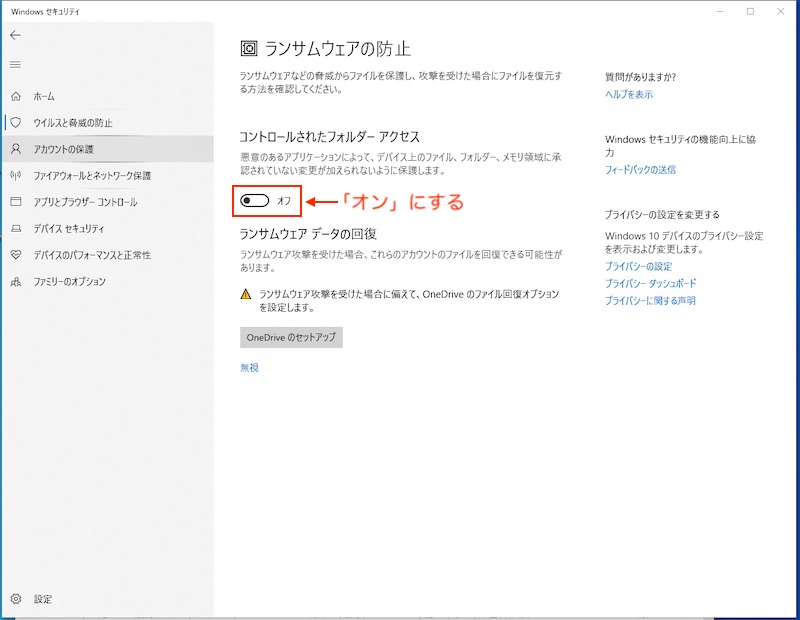Screen dimensions: 800x620
Task: Click the yellow warning triangle icon
Action: 246,294
